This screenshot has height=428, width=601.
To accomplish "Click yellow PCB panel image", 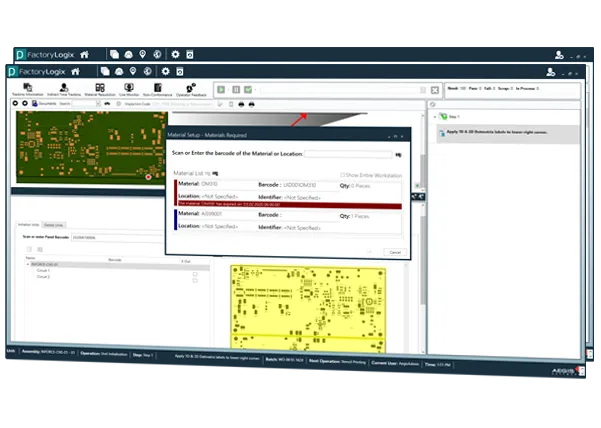I will point(309,309).
